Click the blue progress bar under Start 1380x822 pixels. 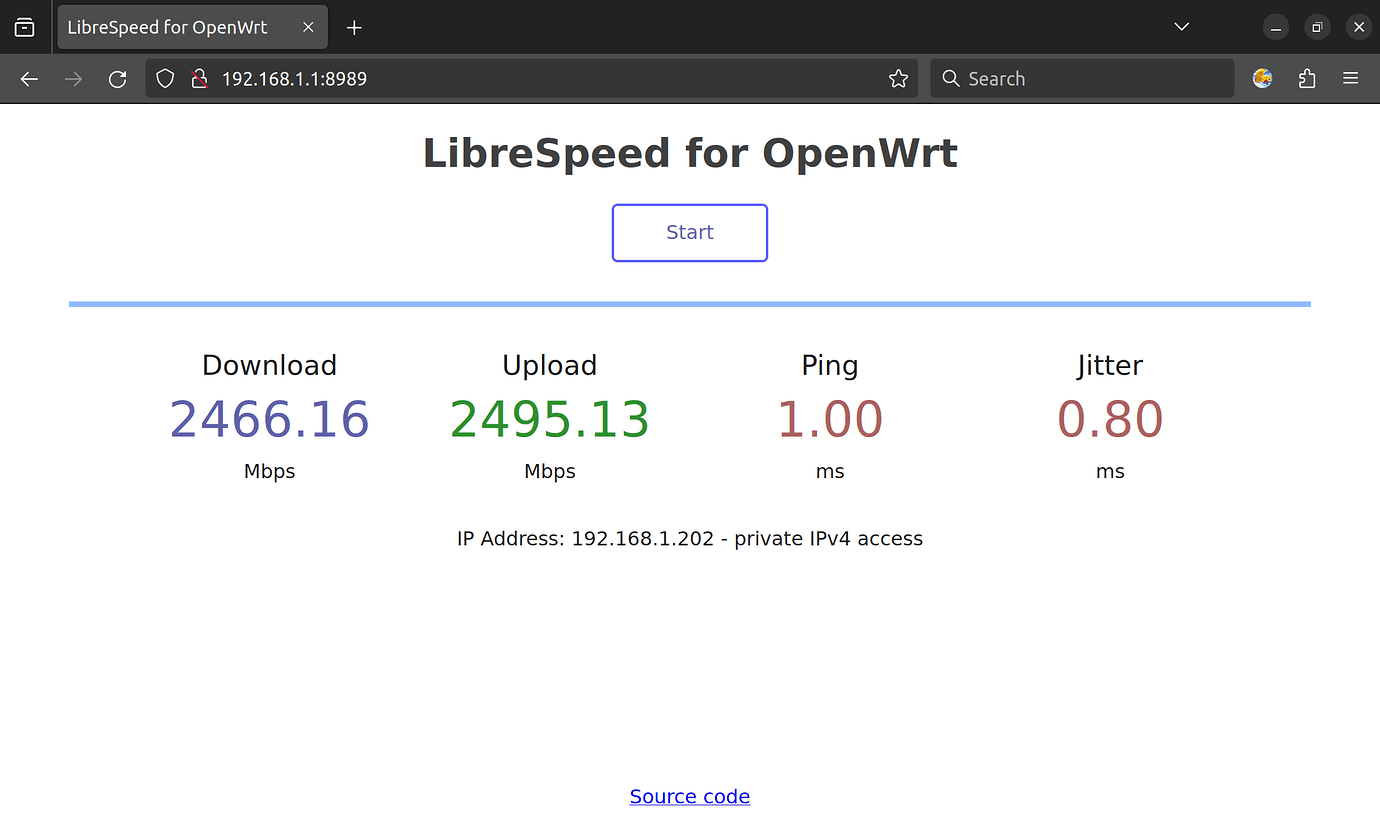689,303
